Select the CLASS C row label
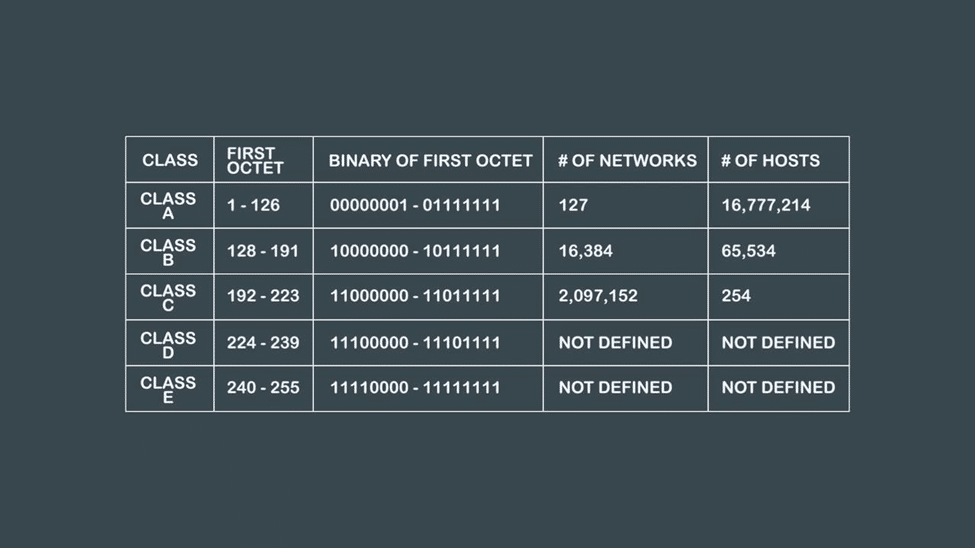Viewport: 975px width, 548px height. [x=168, y=297]
